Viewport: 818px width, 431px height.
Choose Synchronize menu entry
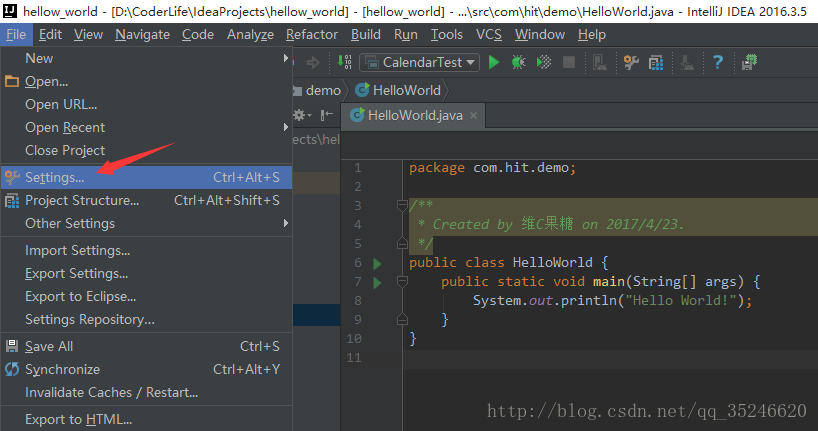147,369
